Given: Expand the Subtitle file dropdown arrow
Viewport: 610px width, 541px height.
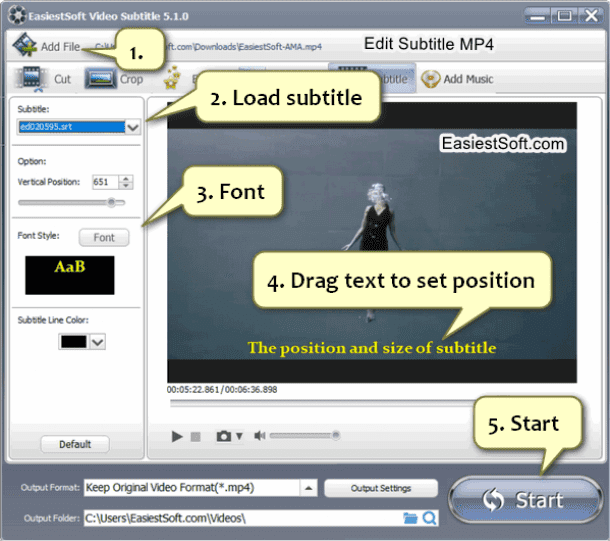Looking at the screenshot, I should pyautogui.click(x=133, y=127).
